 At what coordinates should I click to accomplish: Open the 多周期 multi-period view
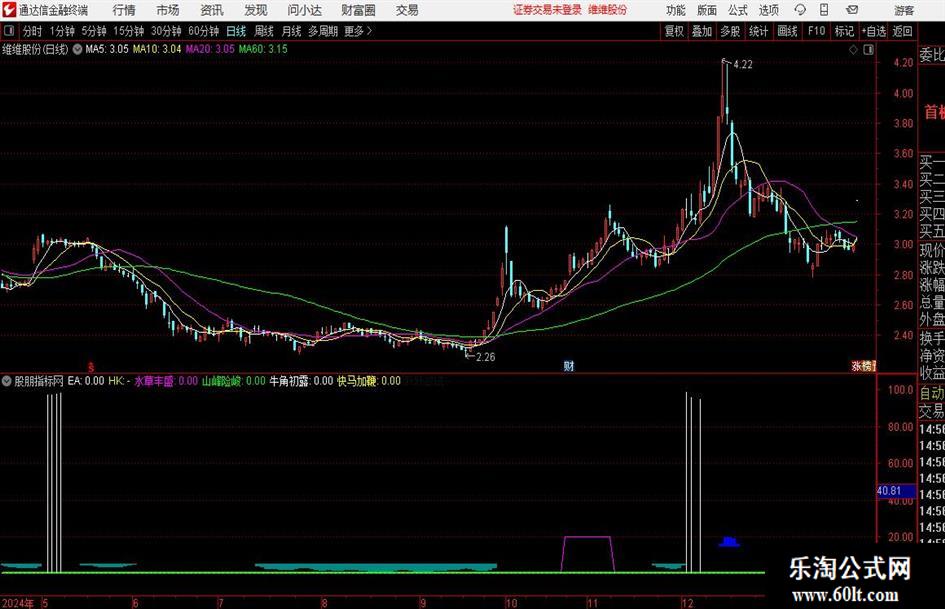tap(322, 31)
